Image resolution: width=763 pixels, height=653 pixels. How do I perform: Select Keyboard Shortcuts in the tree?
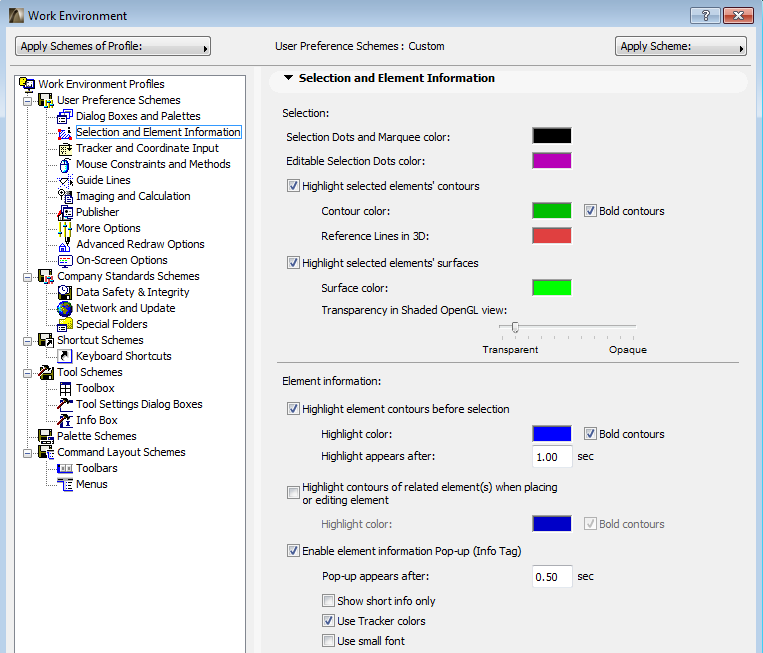(x=124, y=356)
